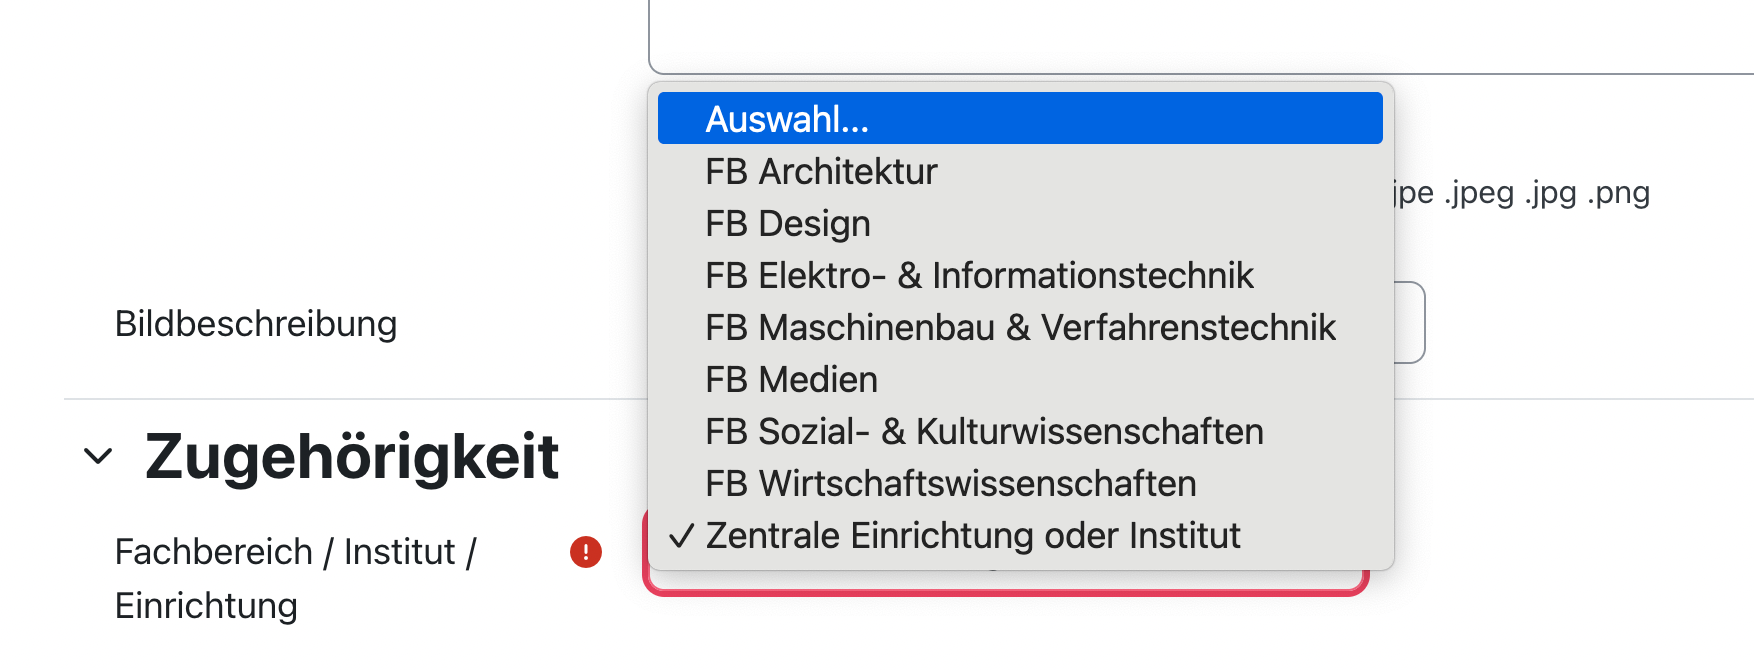Screen dimensions: 1754x670
Task: Select the highlighted "Auswahl..." option
Action: [x=787, y=119]
